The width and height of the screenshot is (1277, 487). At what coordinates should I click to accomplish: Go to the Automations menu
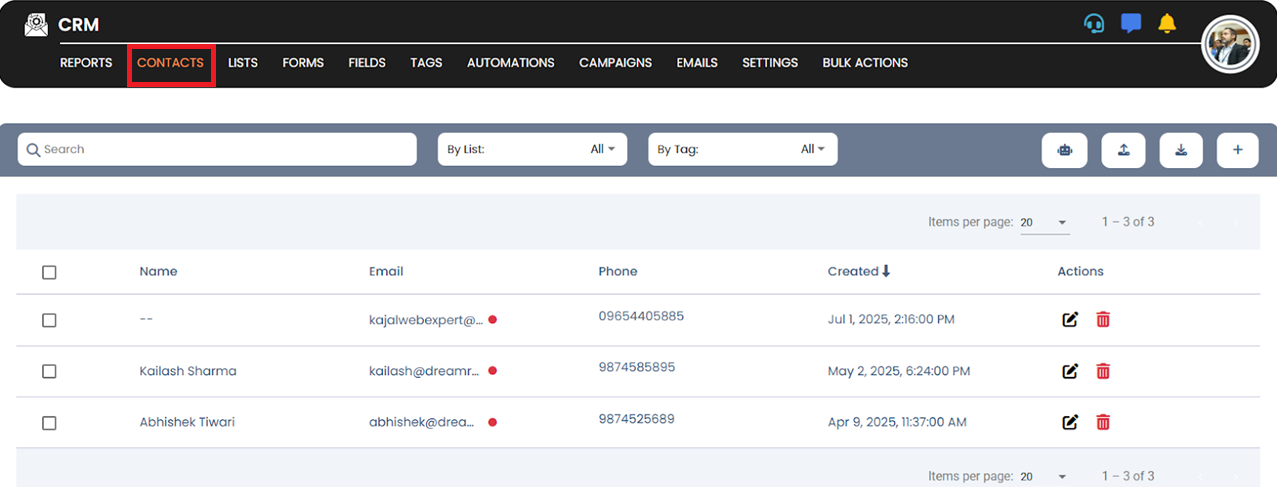click(510, 63)
